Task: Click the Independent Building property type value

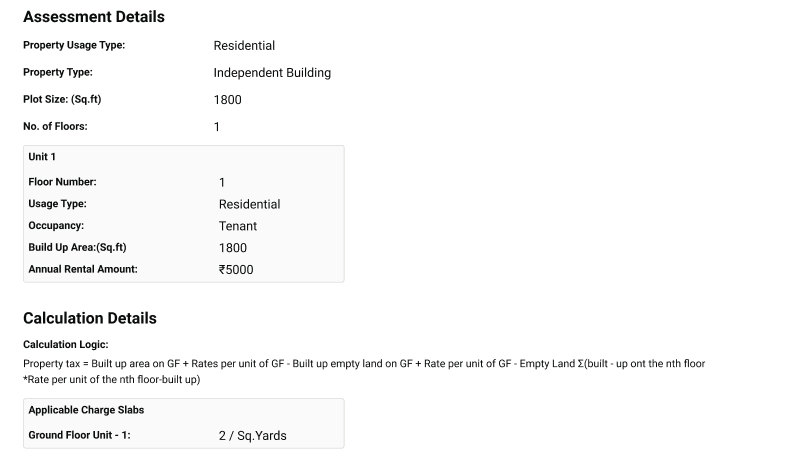Action: click(x=272, y=73)
